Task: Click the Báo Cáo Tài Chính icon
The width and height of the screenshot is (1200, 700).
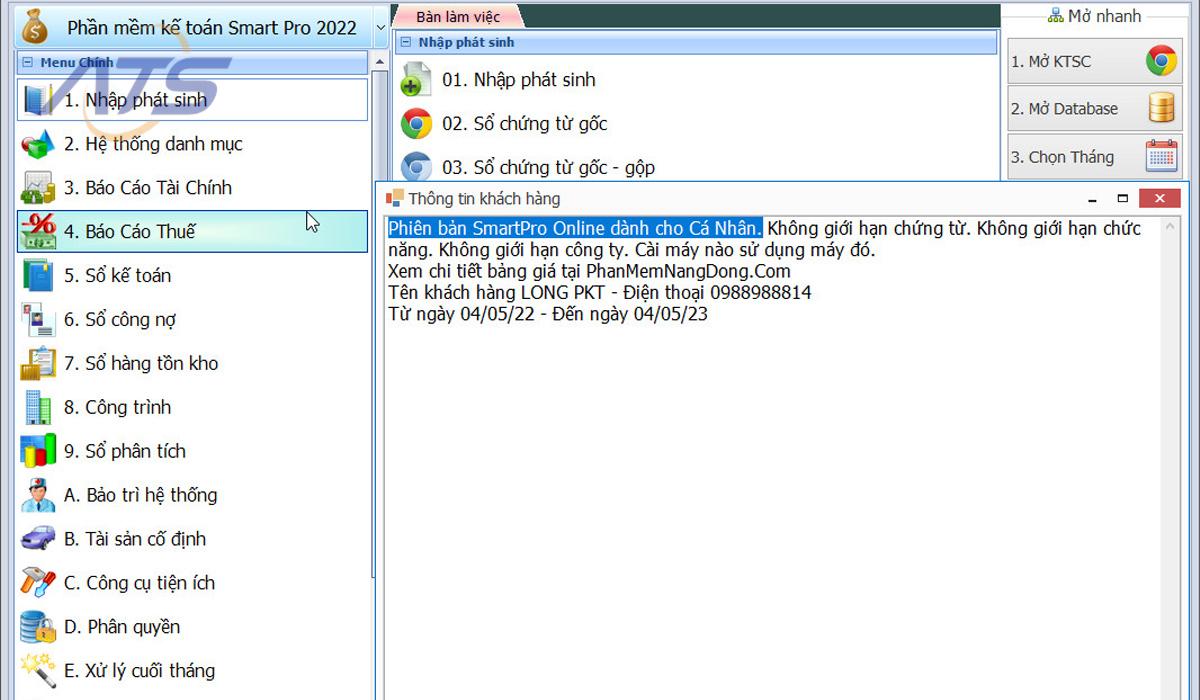Action: (x=38, y=188)
